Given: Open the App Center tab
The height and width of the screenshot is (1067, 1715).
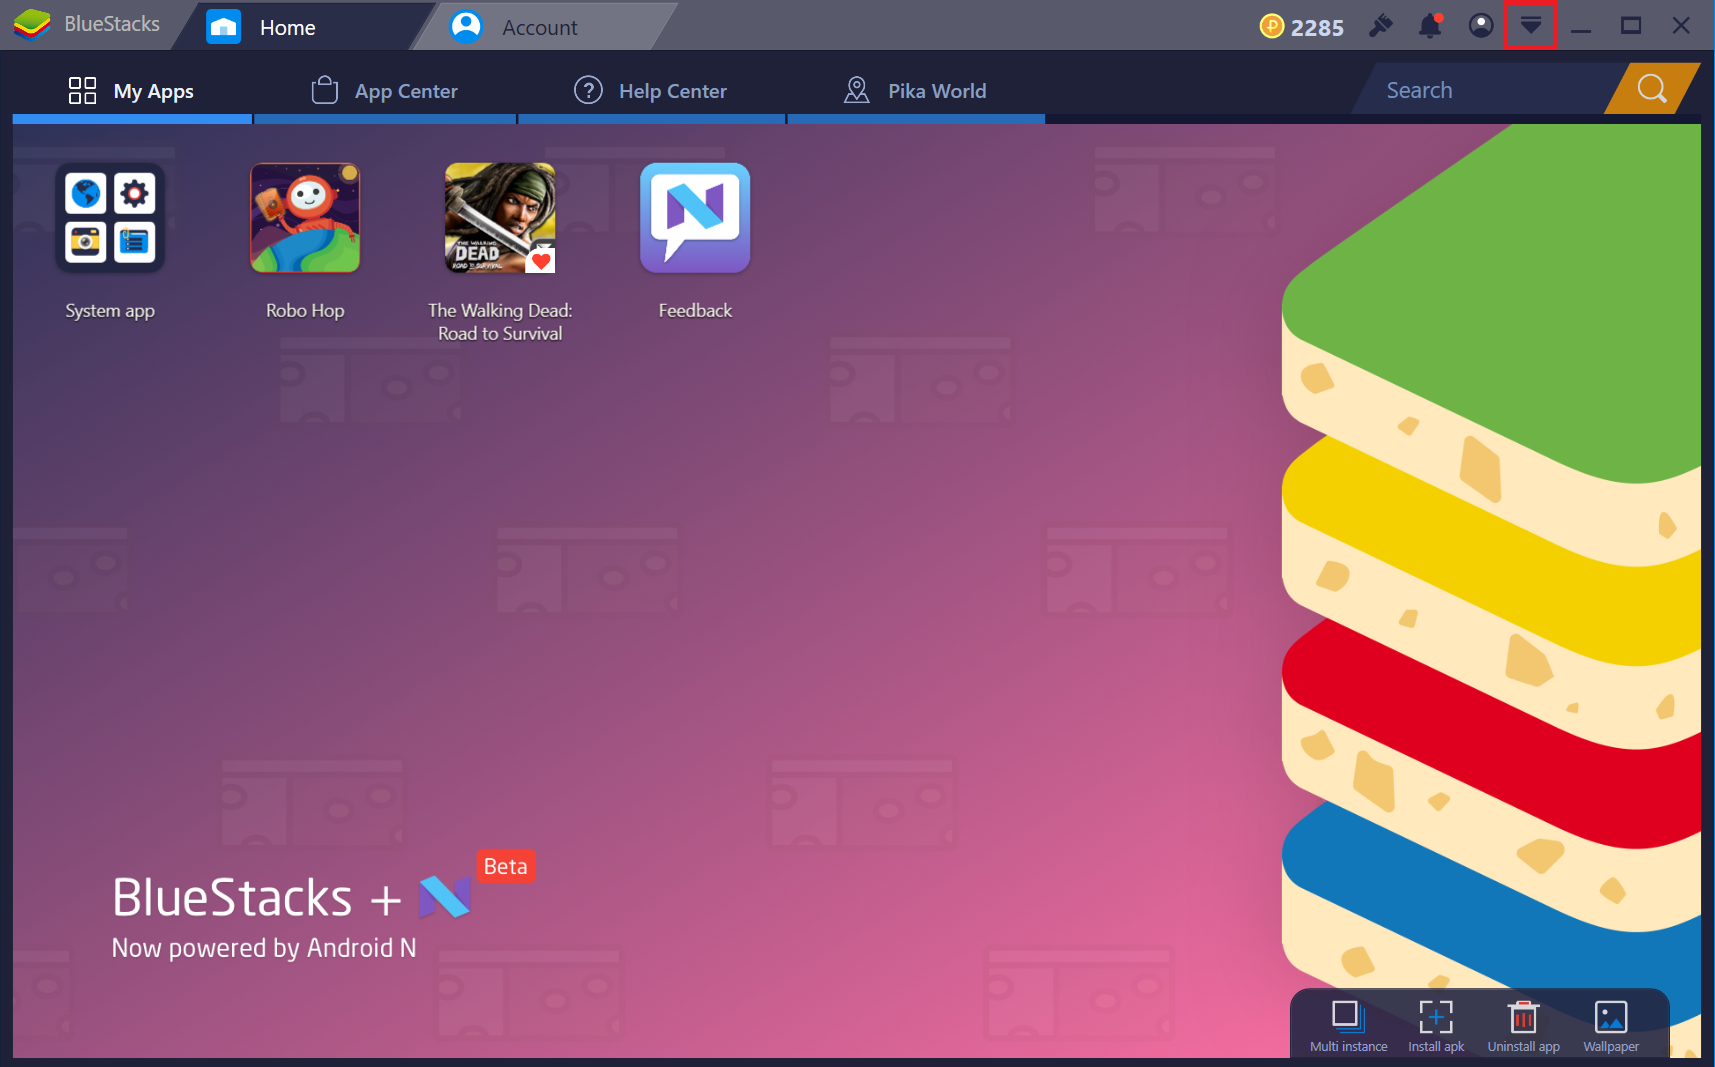Looking at the screenshot, I should (385, 91).
